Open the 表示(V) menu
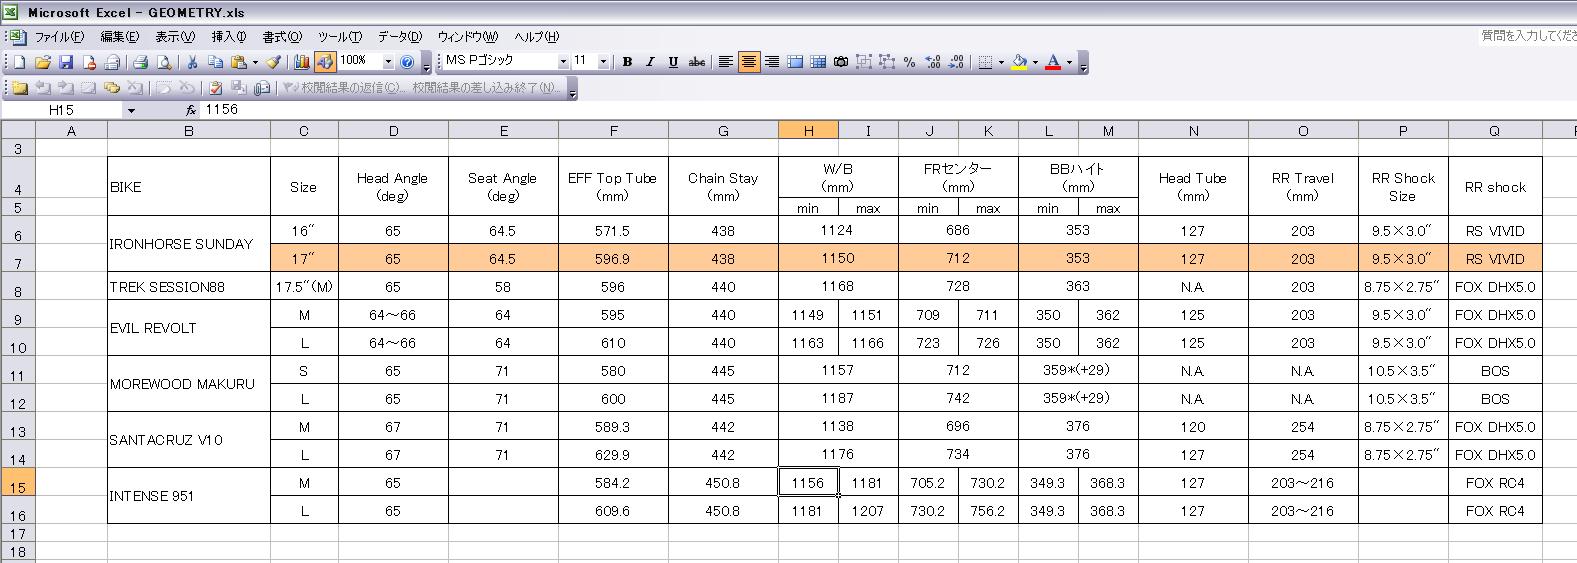Screen dimensions: 1577x563 (x=174, y=36)
